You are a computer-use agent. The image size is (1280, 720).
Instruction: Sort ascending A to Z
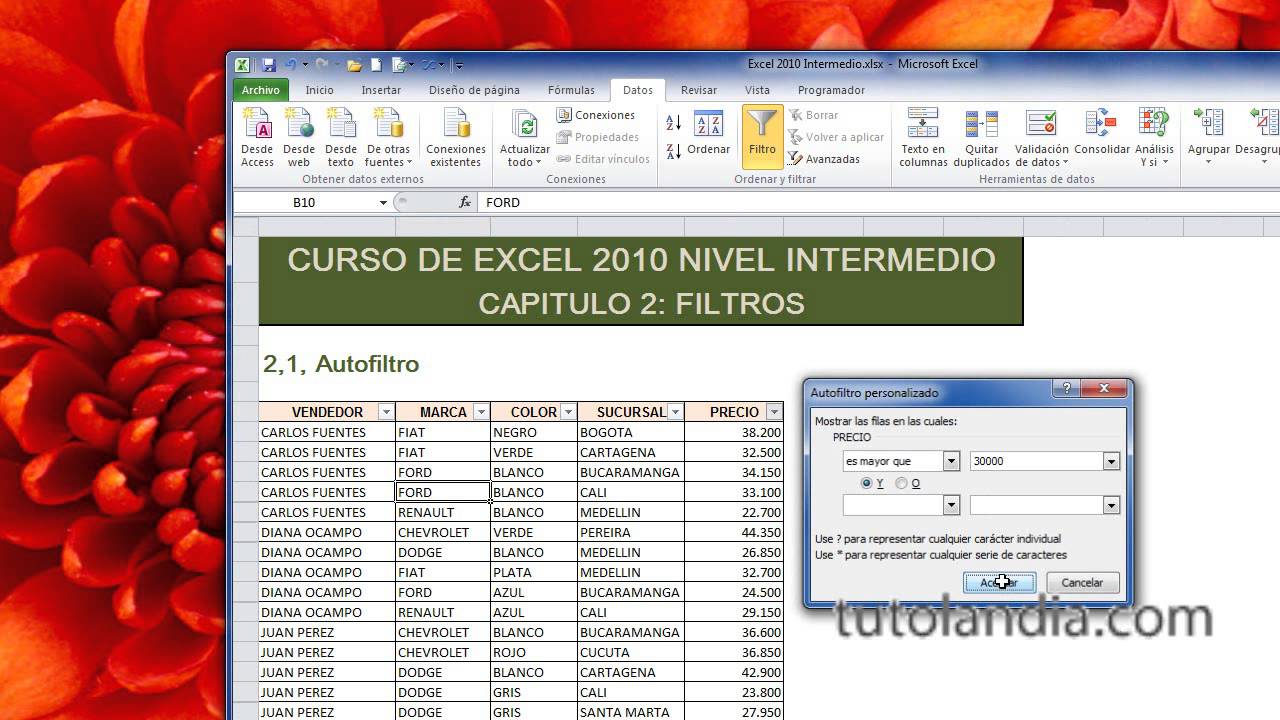tap(673, 123)
